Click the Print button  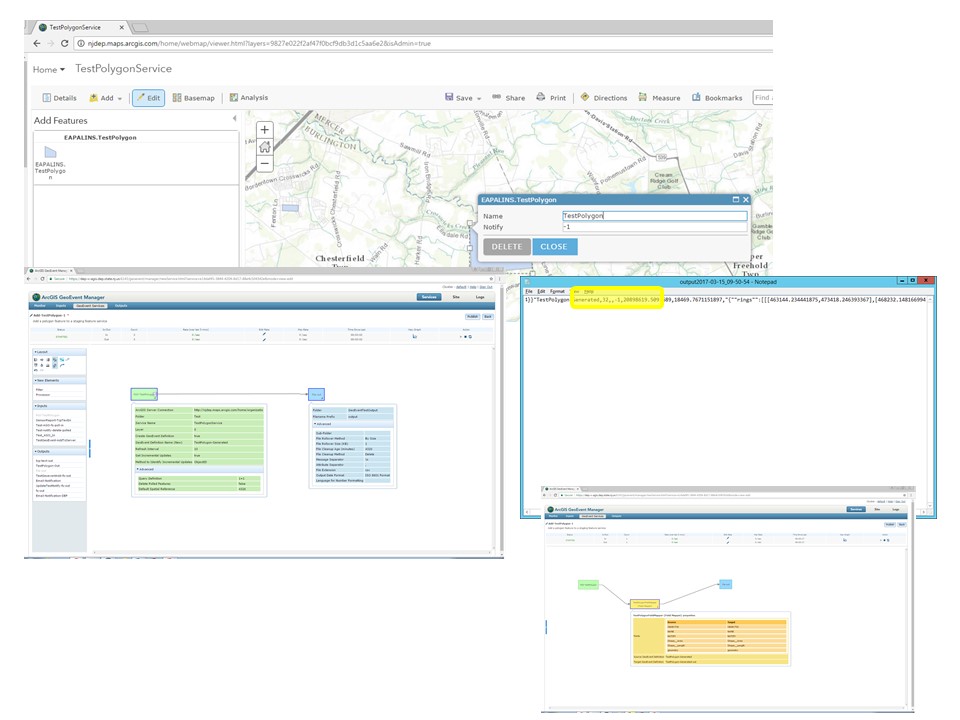(x=551, y=98)
